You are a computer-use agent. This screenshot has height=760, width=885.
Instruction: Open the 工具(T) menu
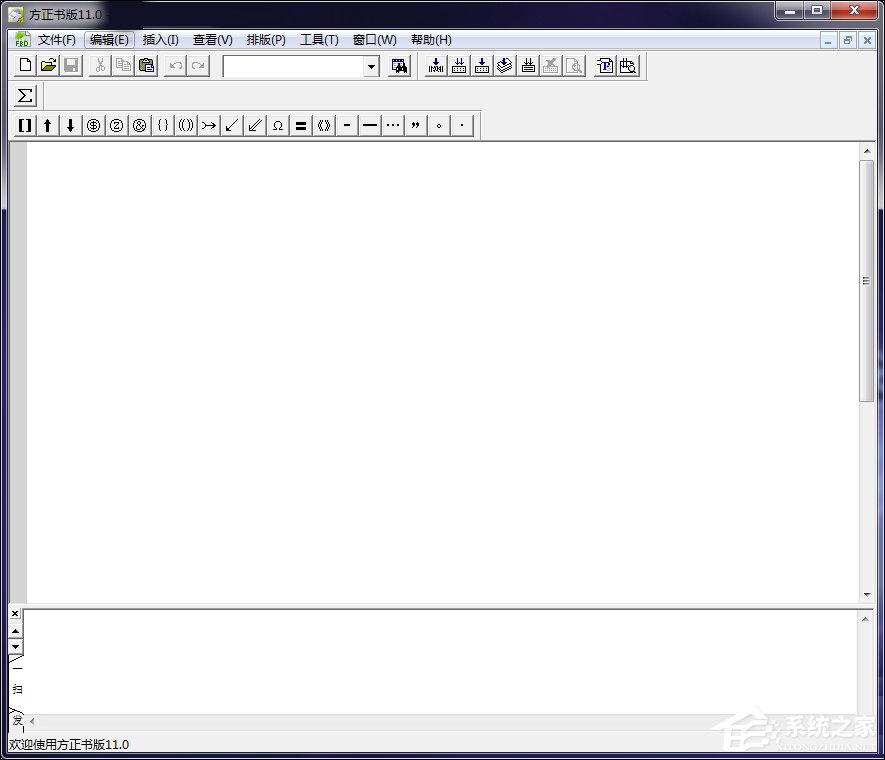(x=319, y=40)
